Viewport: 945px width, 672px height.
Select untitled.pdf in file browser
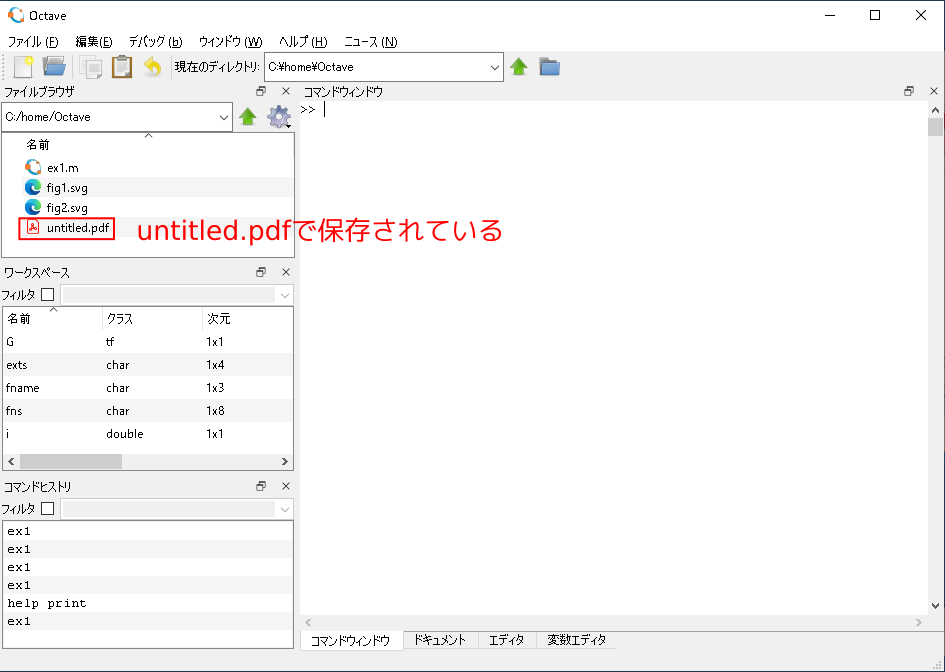coord(77,229)
